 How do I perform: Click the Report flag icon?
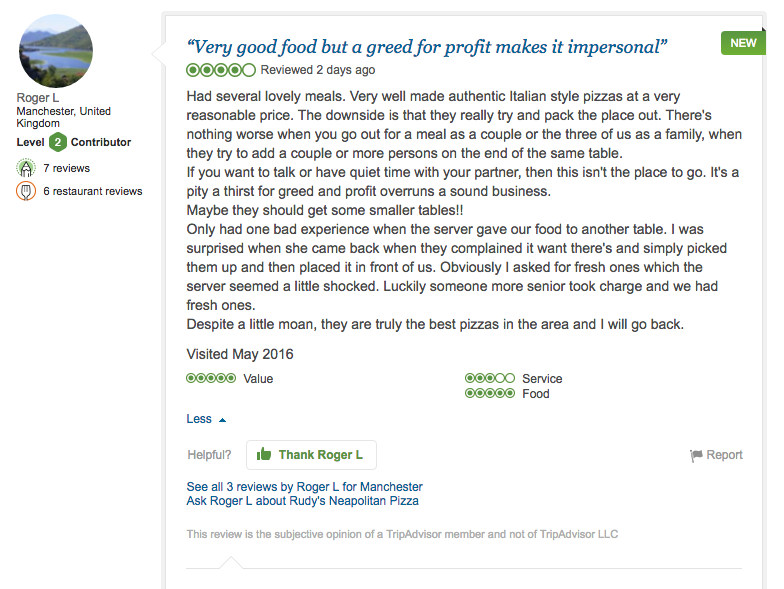click(x=696, y=455)
